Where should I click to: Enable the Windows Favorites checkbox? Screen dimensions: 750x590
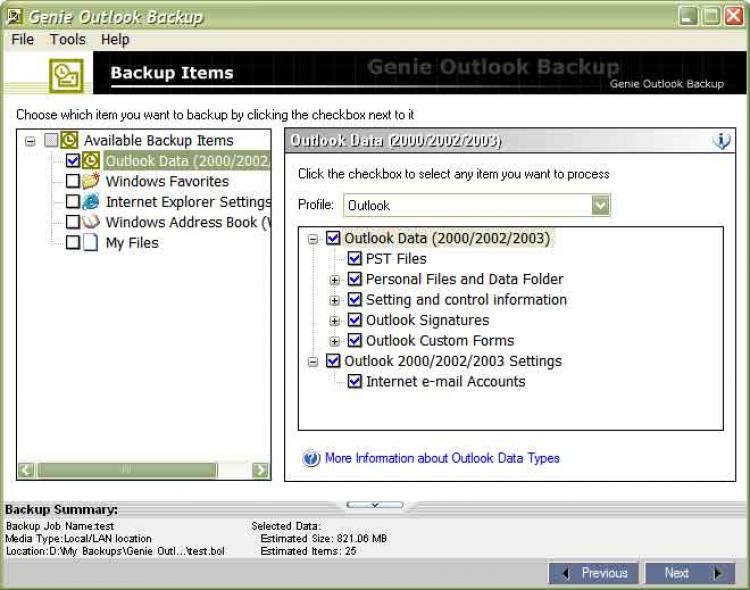click(x=73, y=182)
